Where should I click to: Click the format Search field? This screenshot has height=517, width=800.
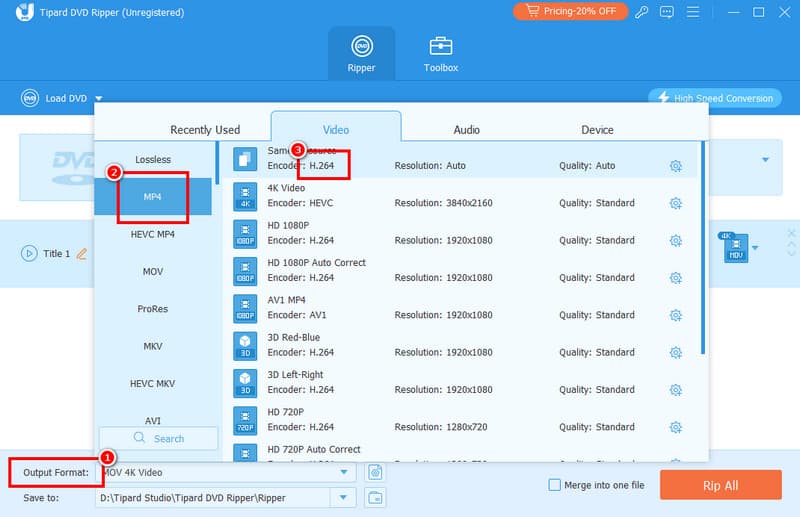pyautogui.click(x=159, y=438)
